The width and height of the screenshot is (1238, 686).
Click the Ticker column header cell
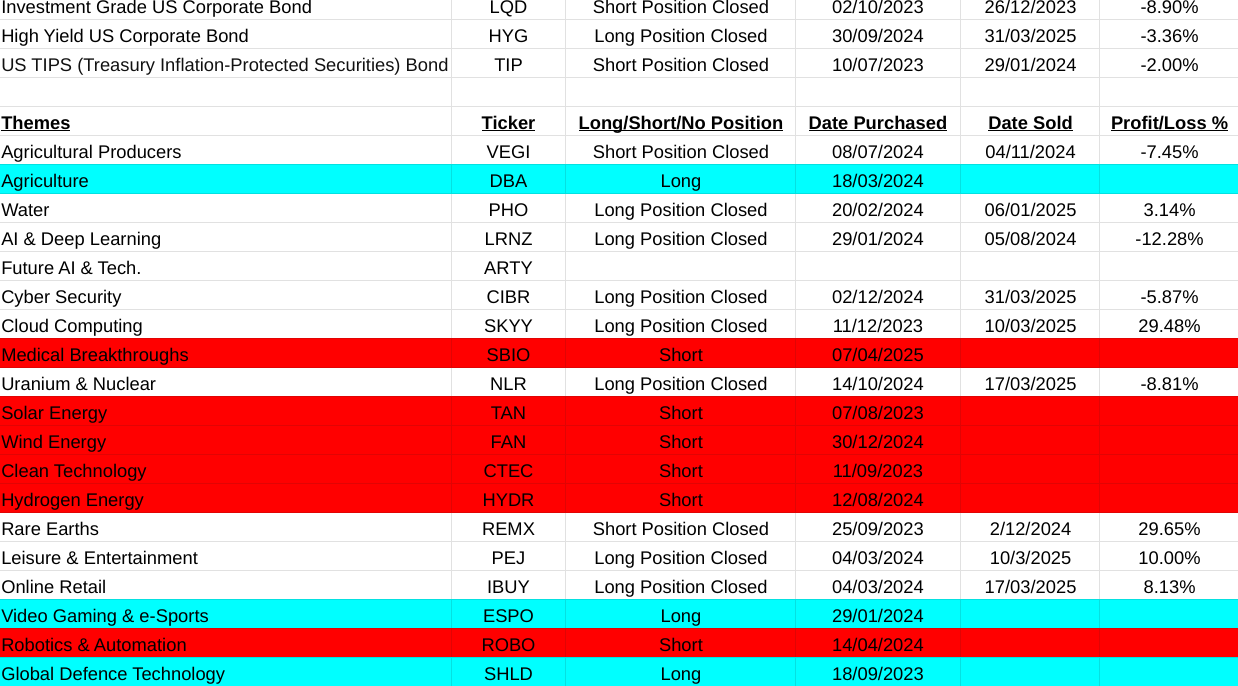(508, 123)
